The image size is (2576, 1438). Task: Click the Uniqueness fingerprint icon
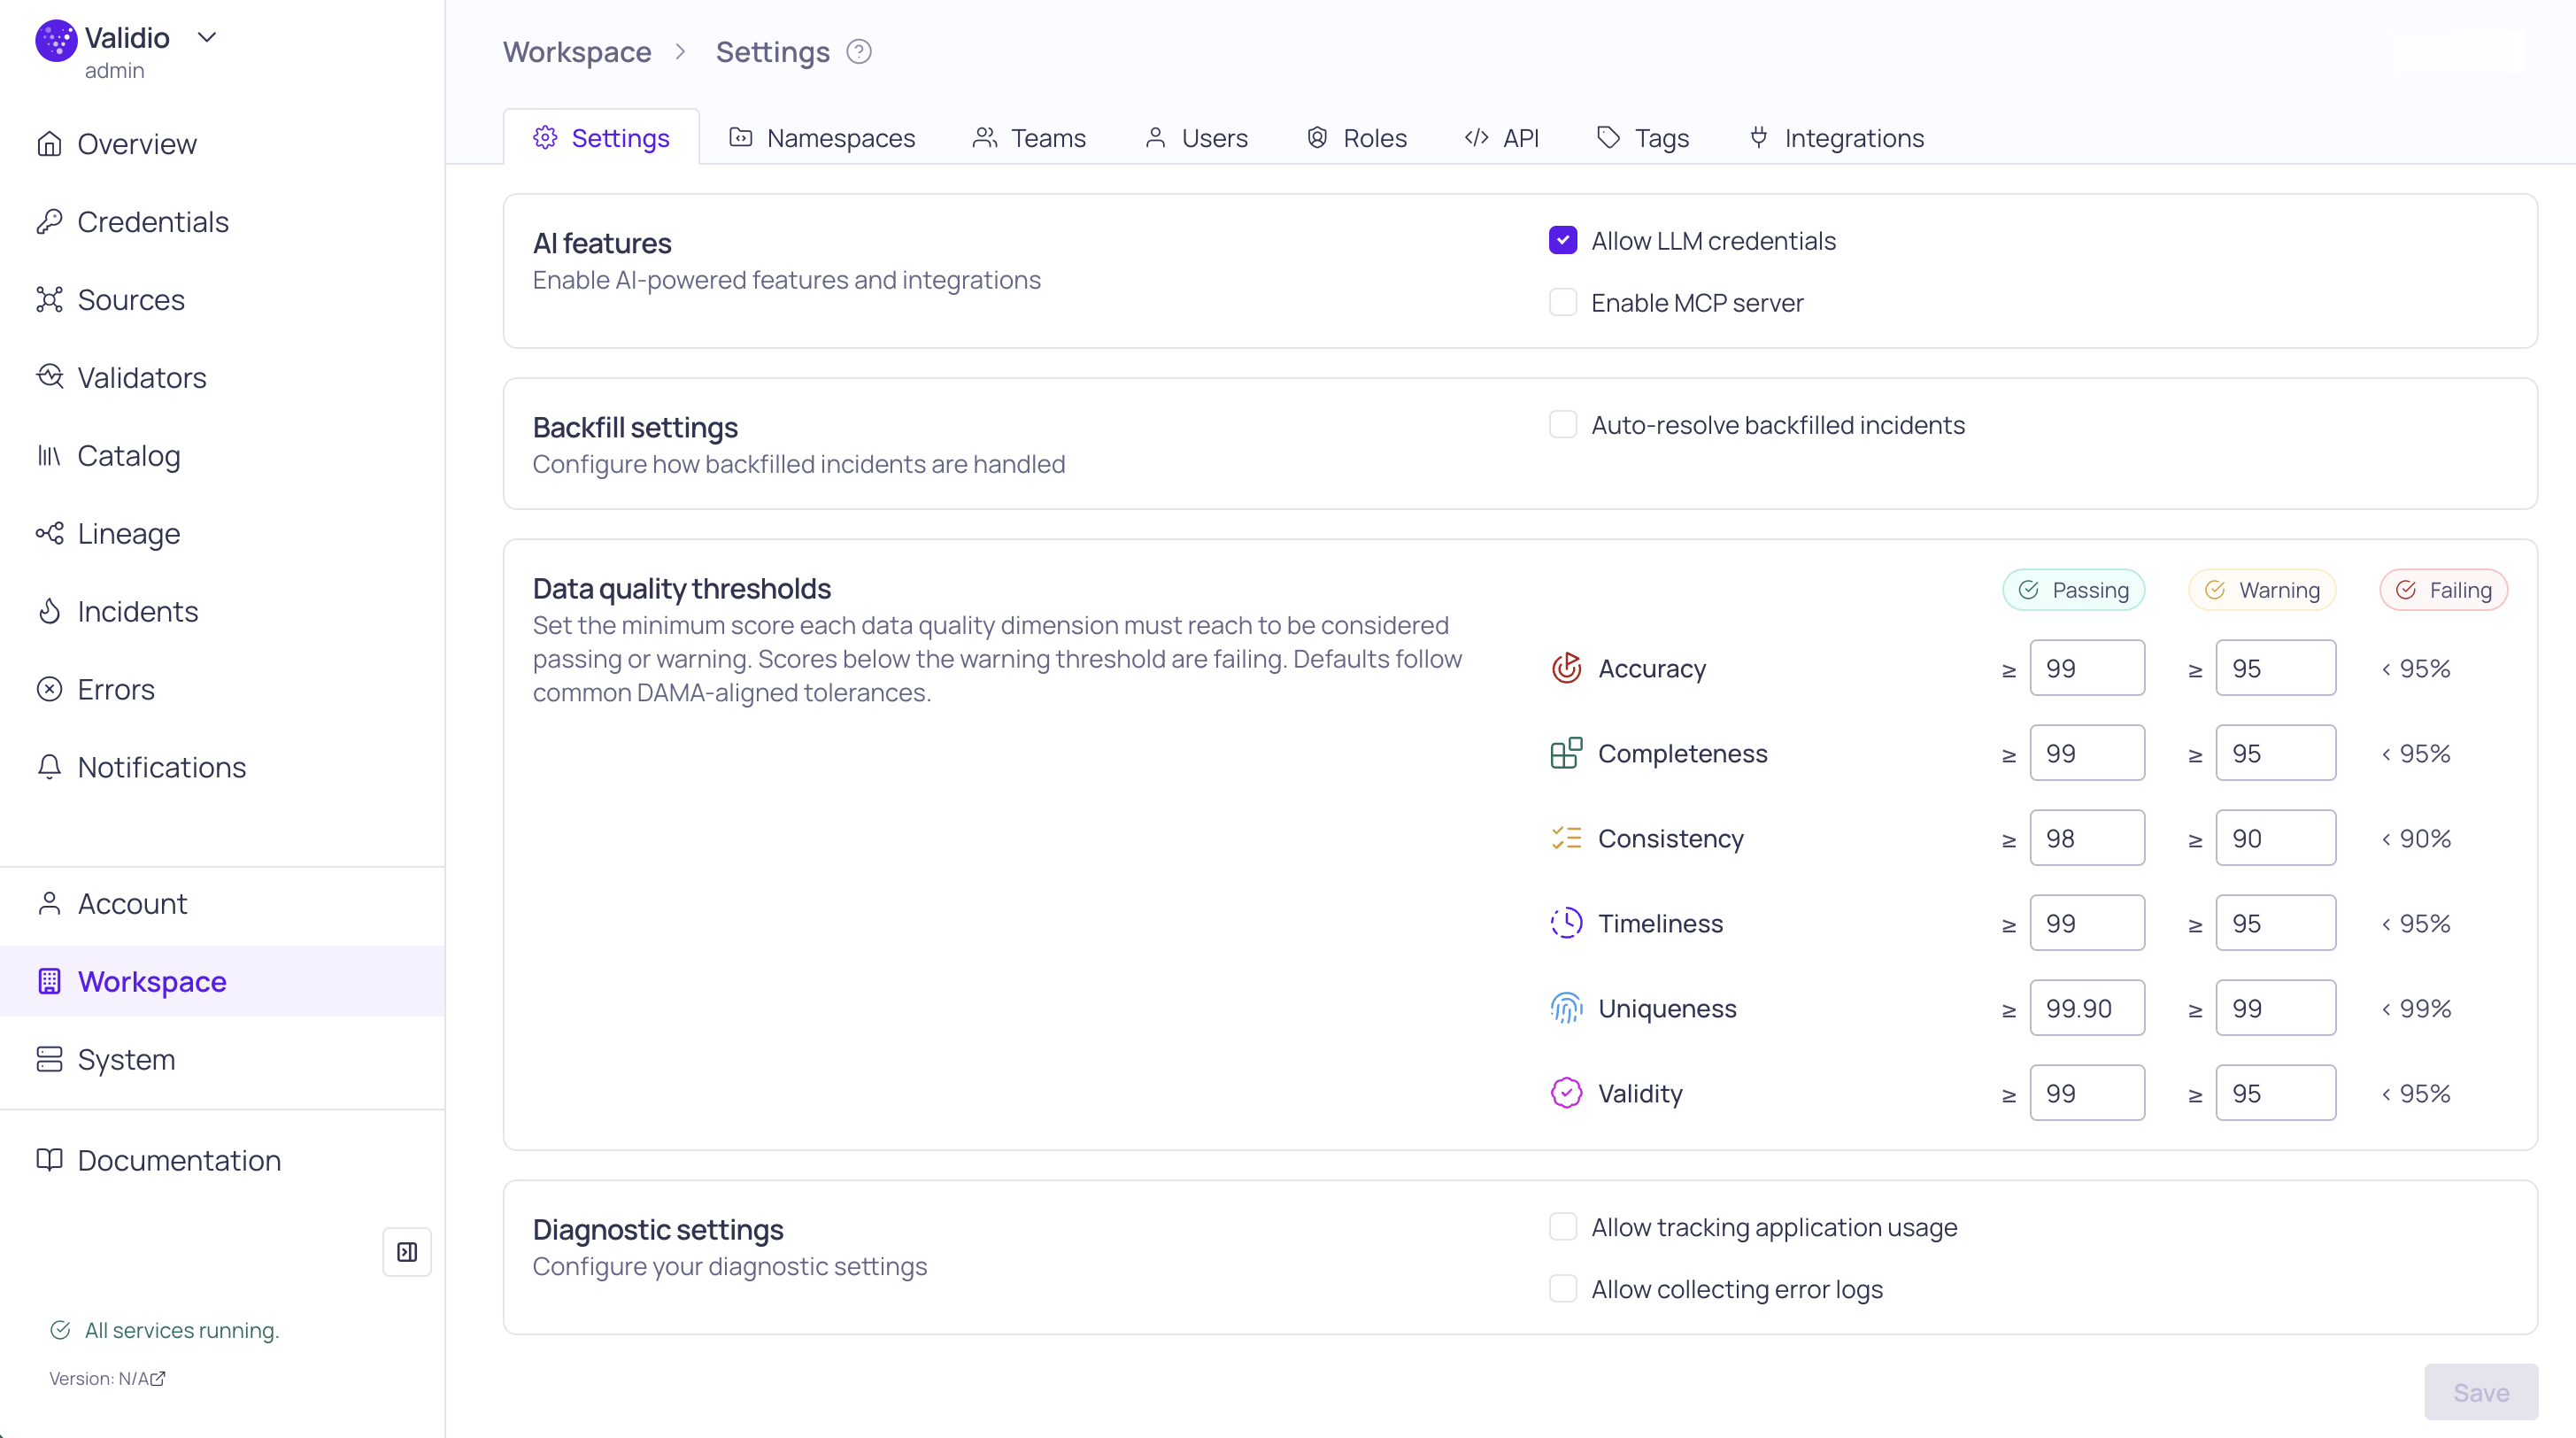(1566, 1008)
